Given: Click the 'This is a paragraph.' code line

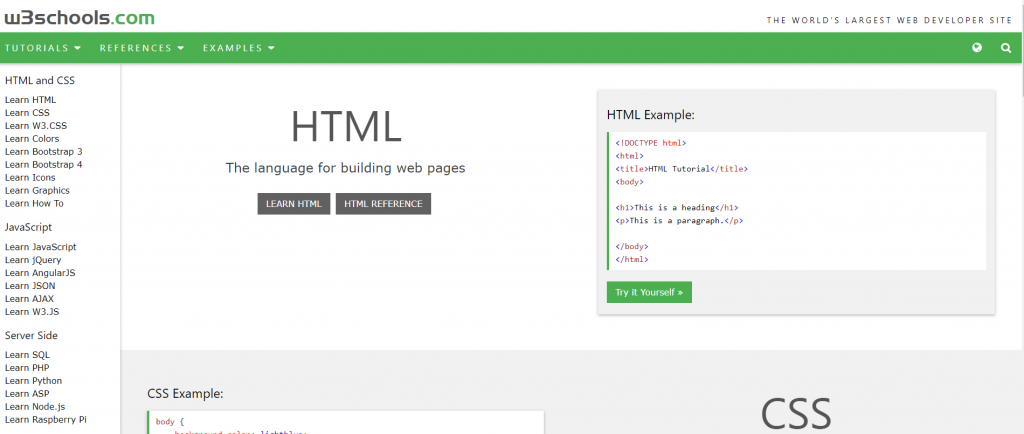Looking at the screenshot, I should pos(679,221).
